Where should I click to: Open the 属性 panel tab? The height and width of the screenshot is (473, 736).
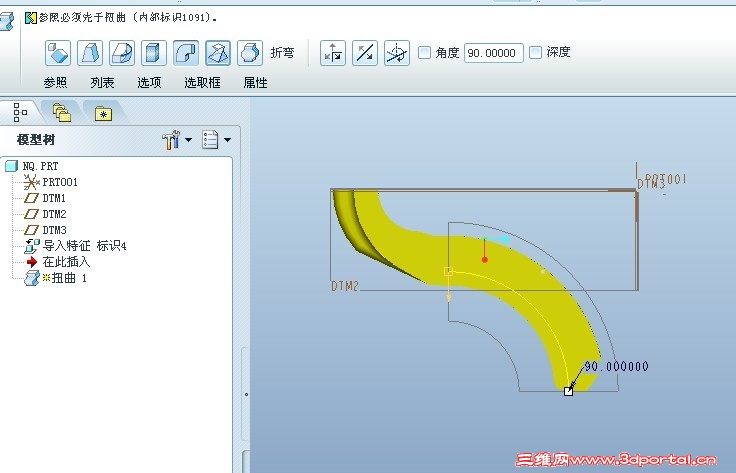point(255,83)
